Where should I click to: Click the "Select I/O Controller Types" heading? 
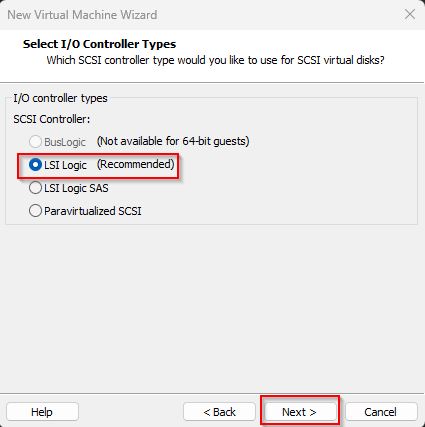(99, 44)
